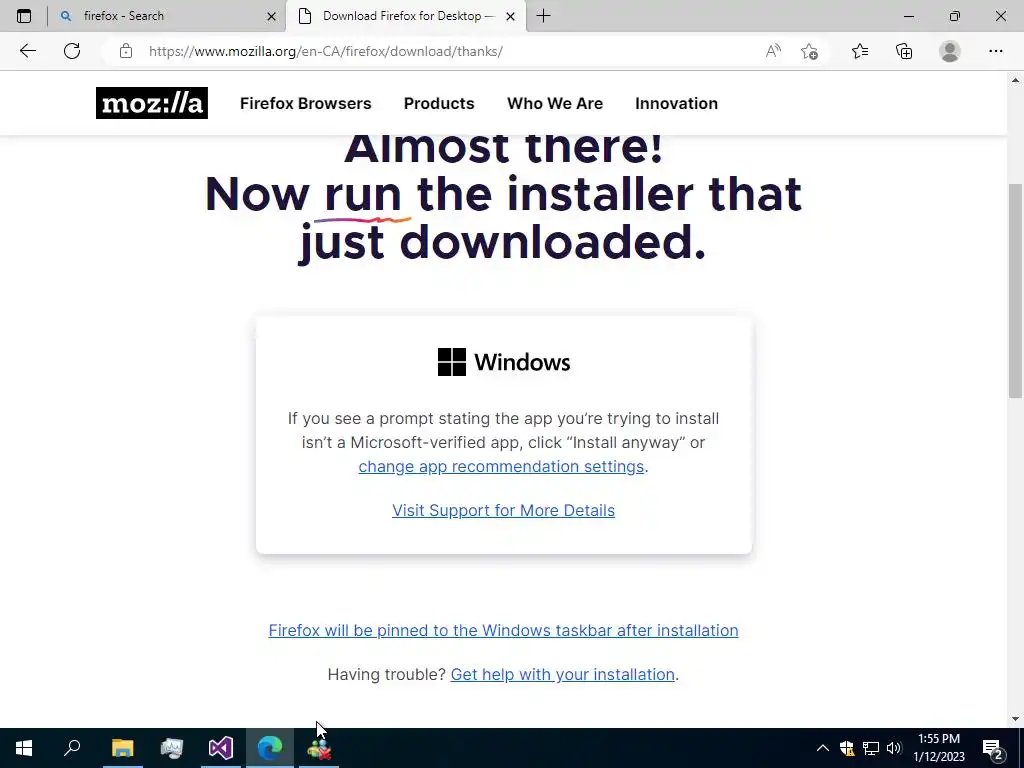The image size is (1024, 768).
Task: Open Visual Studio from the taskbar
Action: (221, 748)
